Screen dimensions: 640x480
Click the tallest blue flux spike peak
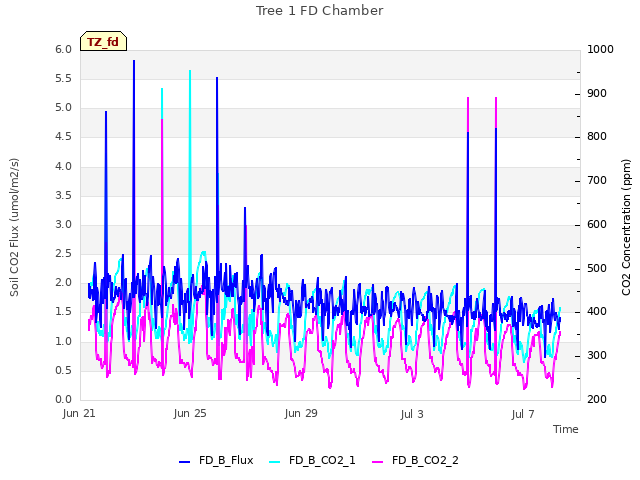click(x=134, y=61)
